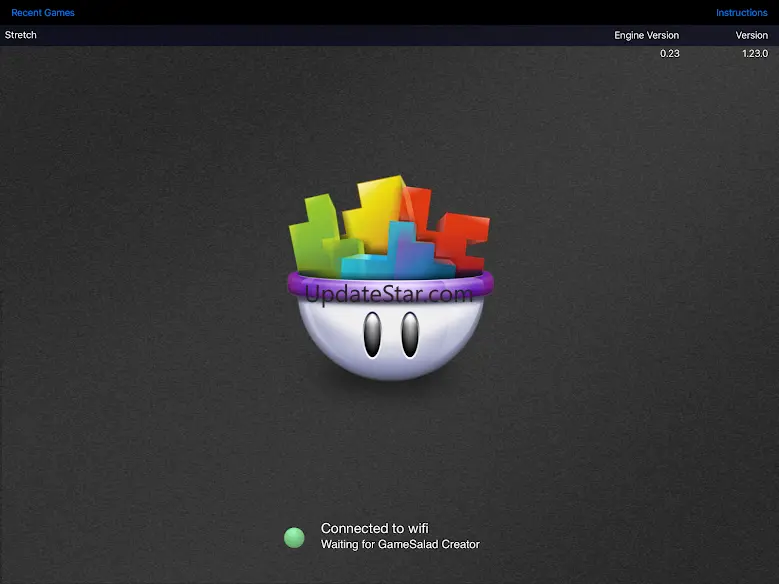Open the Instructions page

coord(741,13)
